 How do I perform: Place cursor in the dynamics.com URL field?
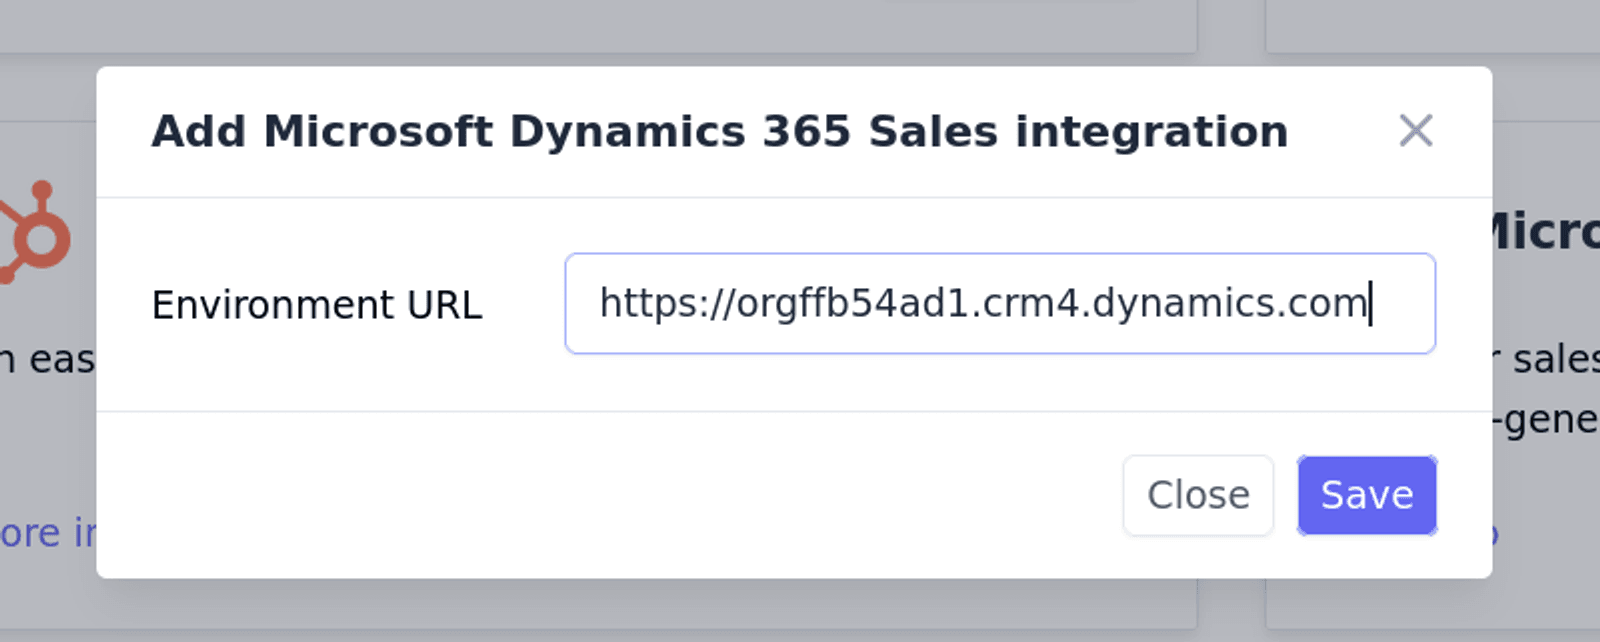1000,304
